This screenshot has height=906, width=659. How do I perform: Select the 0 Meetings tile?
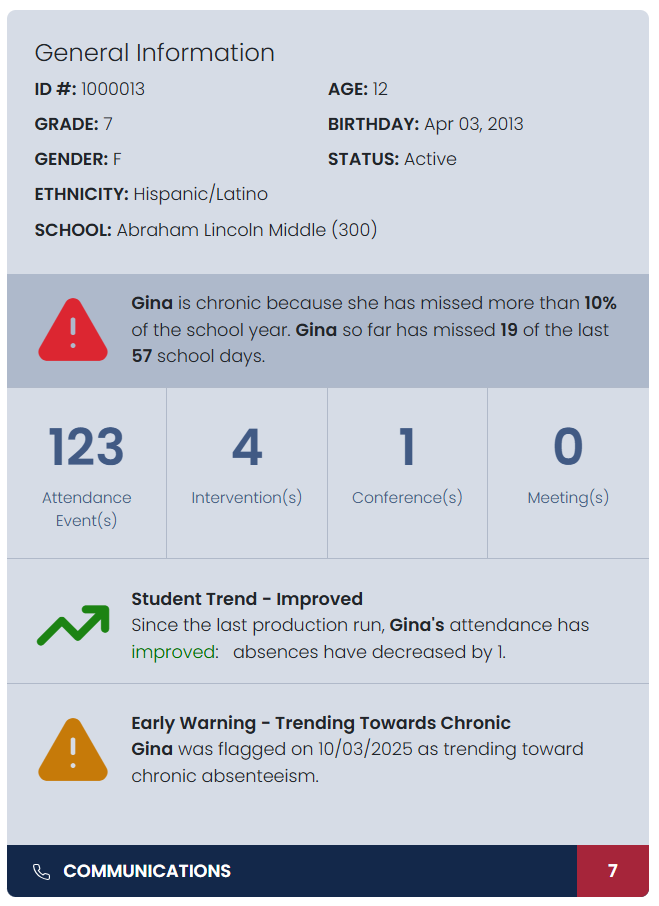[x=568, y=472]
